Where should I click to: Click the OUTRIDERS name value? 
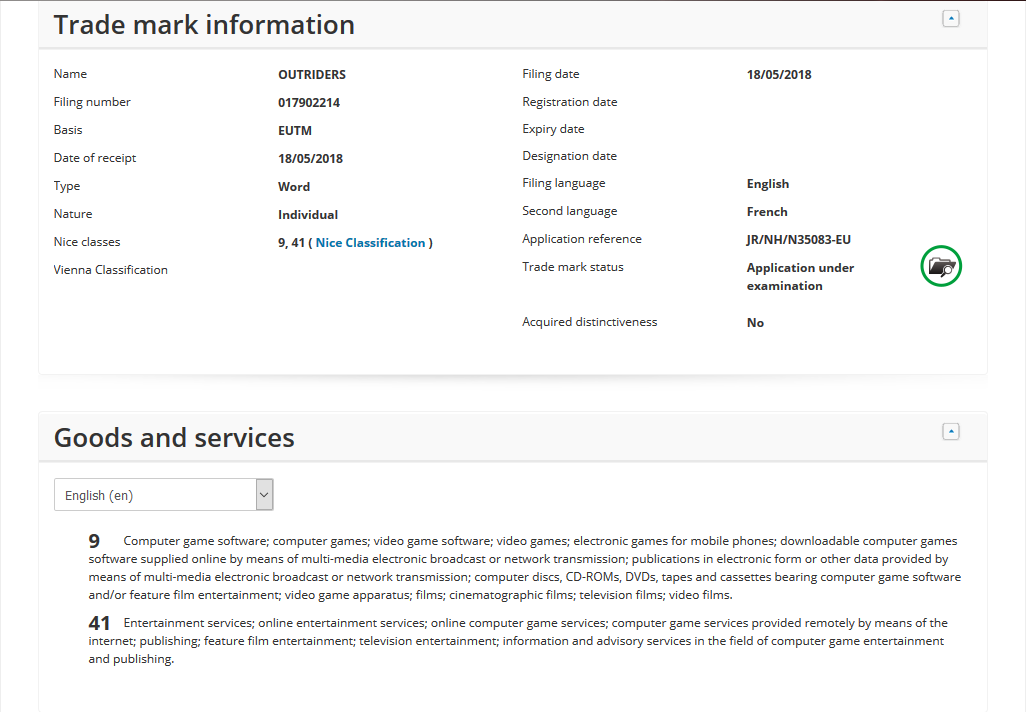click(x=312, y=75)
